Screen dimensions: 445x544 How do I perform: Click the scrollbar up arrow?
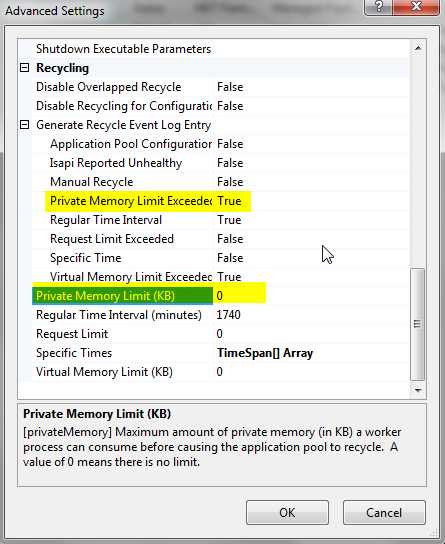(418, 48)
